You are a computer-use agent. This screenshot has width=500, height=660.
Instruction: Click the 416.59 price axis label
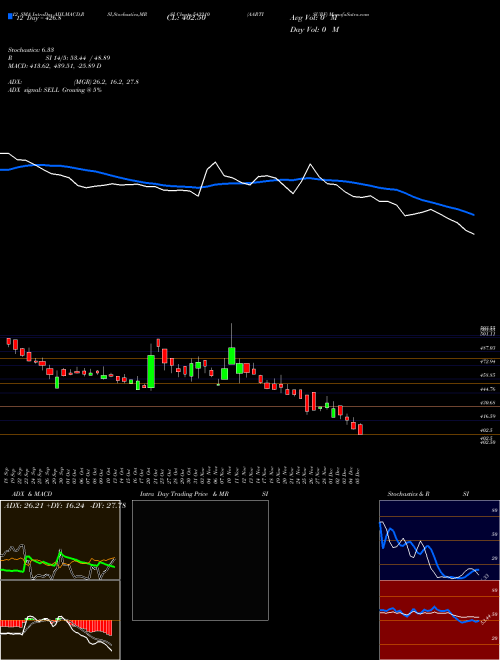(488, 416)
